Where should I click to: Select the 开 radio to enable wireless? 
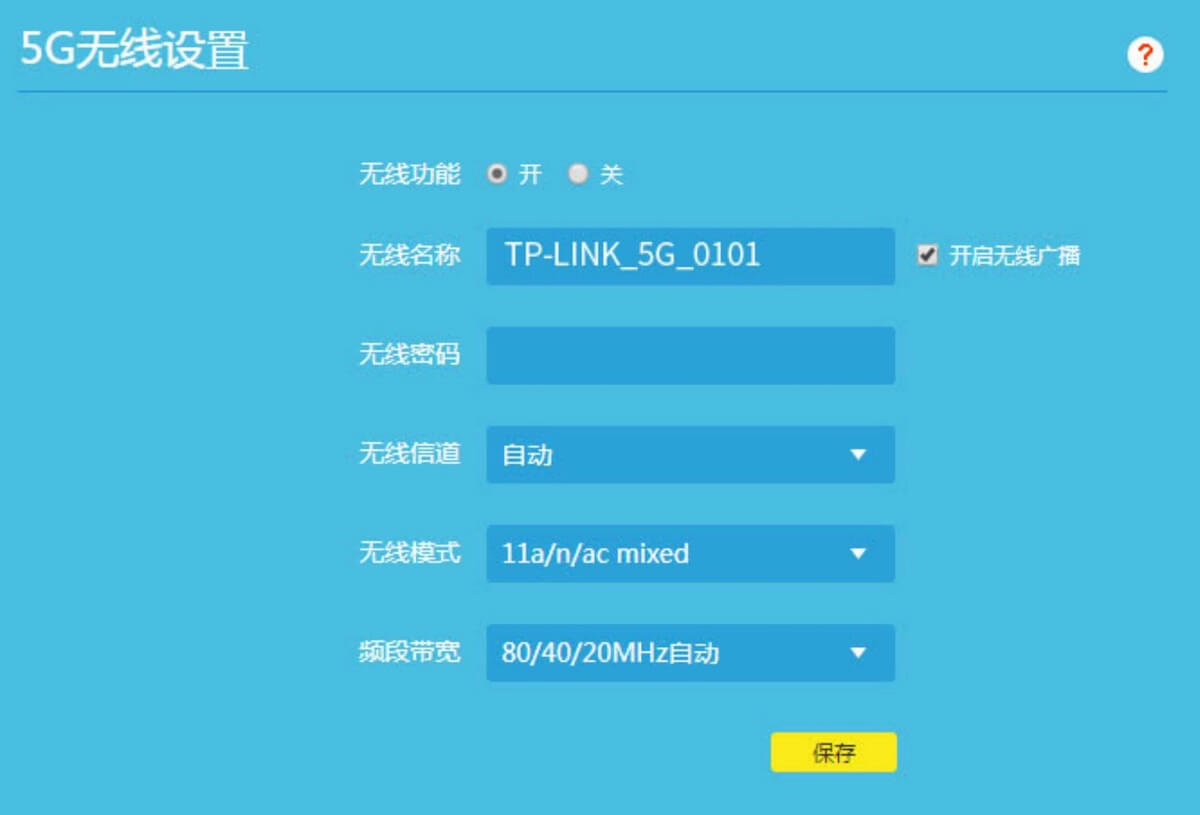(498, 174)
